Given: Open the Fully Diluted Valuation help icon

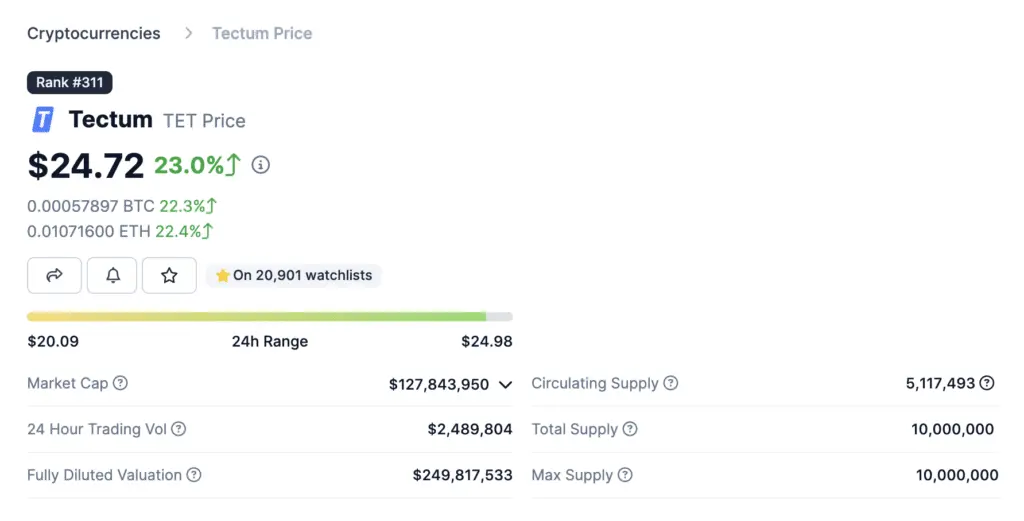Looking at the screenshot, I should pyautogui.click(x=194, y=475).
